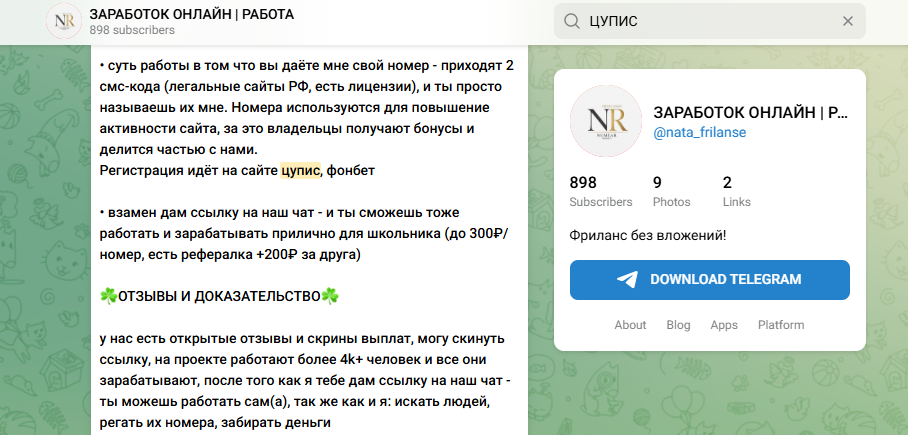The width and height of the screenshot is (908, 435).
Task: Click the 898 Subscribers counter
Action: coord(601,192)
